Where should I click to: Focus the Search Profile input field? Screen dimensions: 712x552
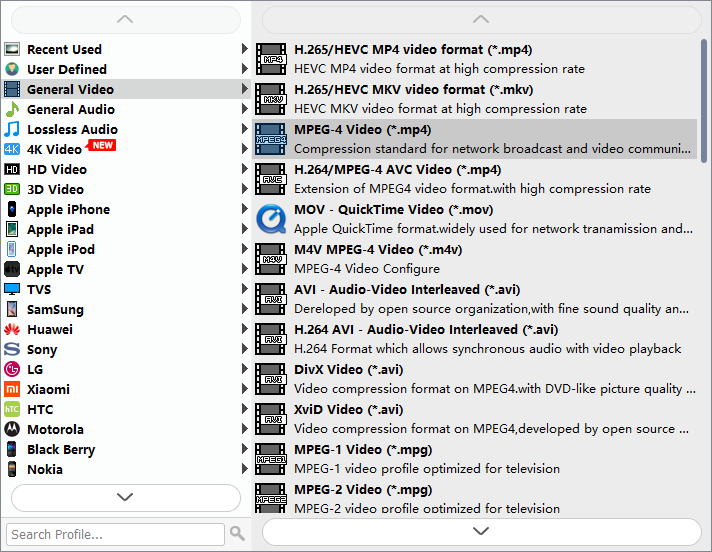(115, 533)
